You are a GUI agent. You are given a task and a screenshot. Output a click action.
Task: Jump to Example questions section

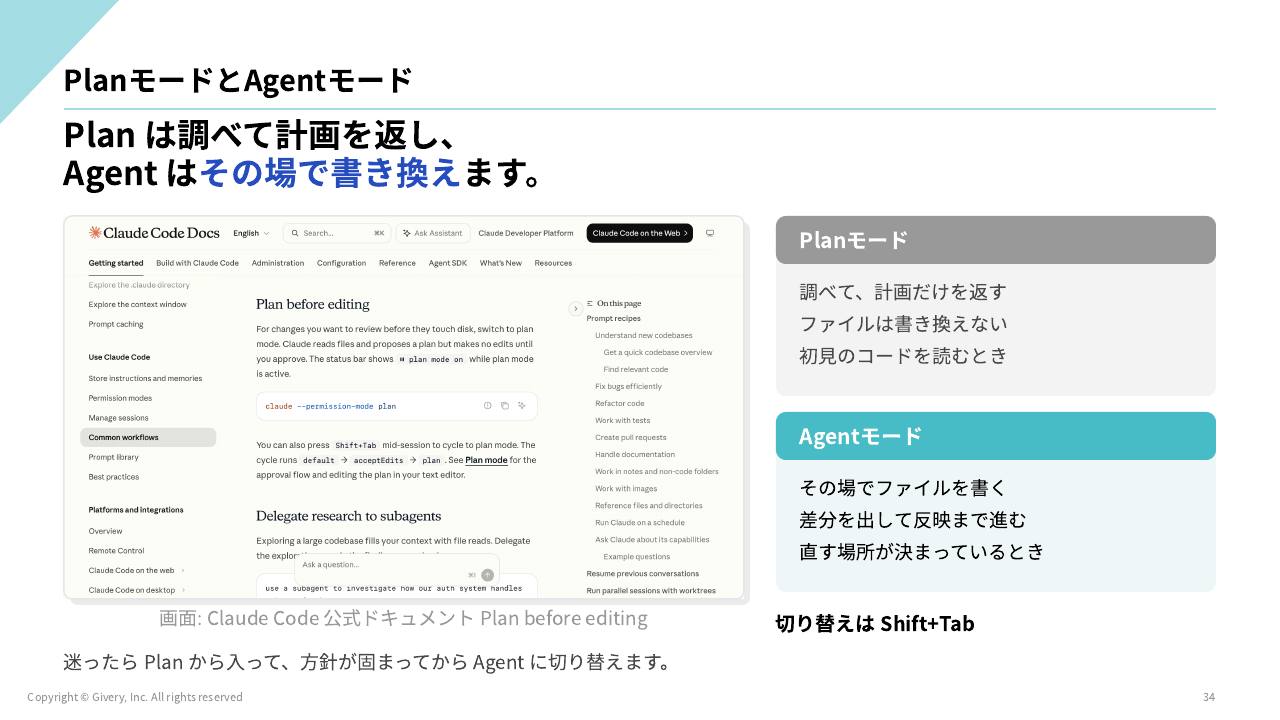[x=637, y=556]
